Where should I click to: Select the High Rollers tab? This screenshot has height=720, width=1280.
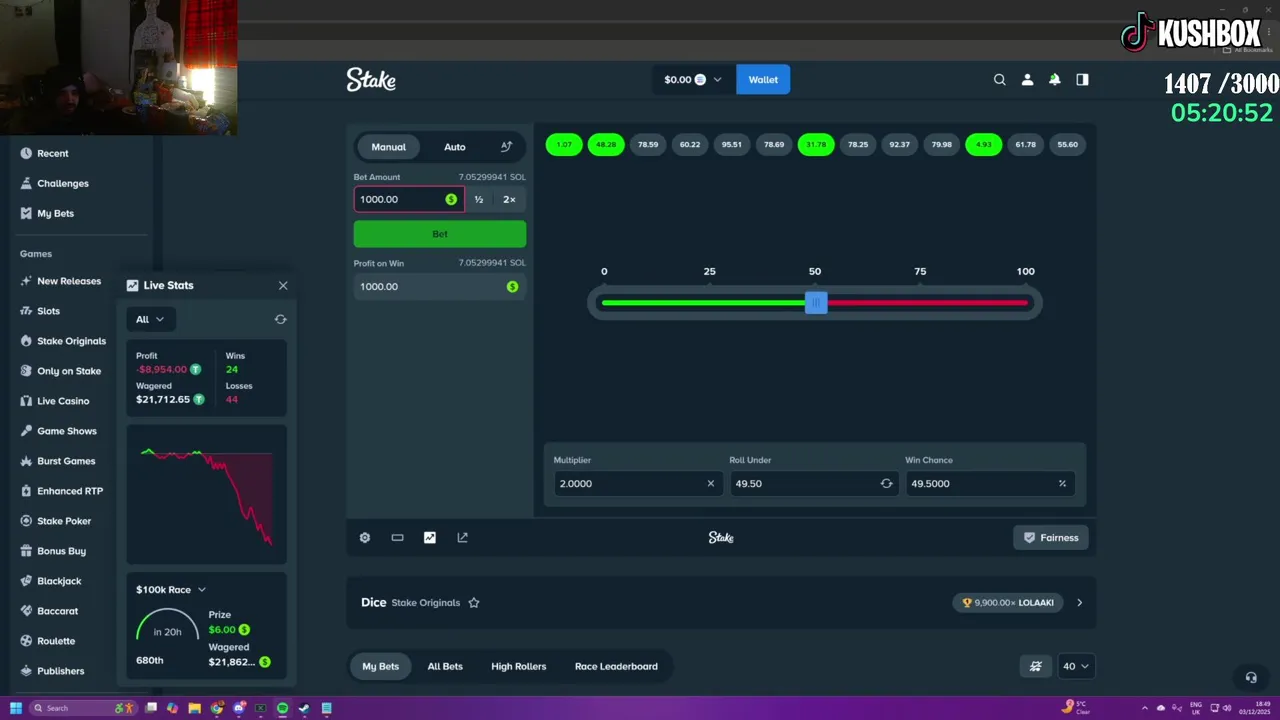[519, 666]
